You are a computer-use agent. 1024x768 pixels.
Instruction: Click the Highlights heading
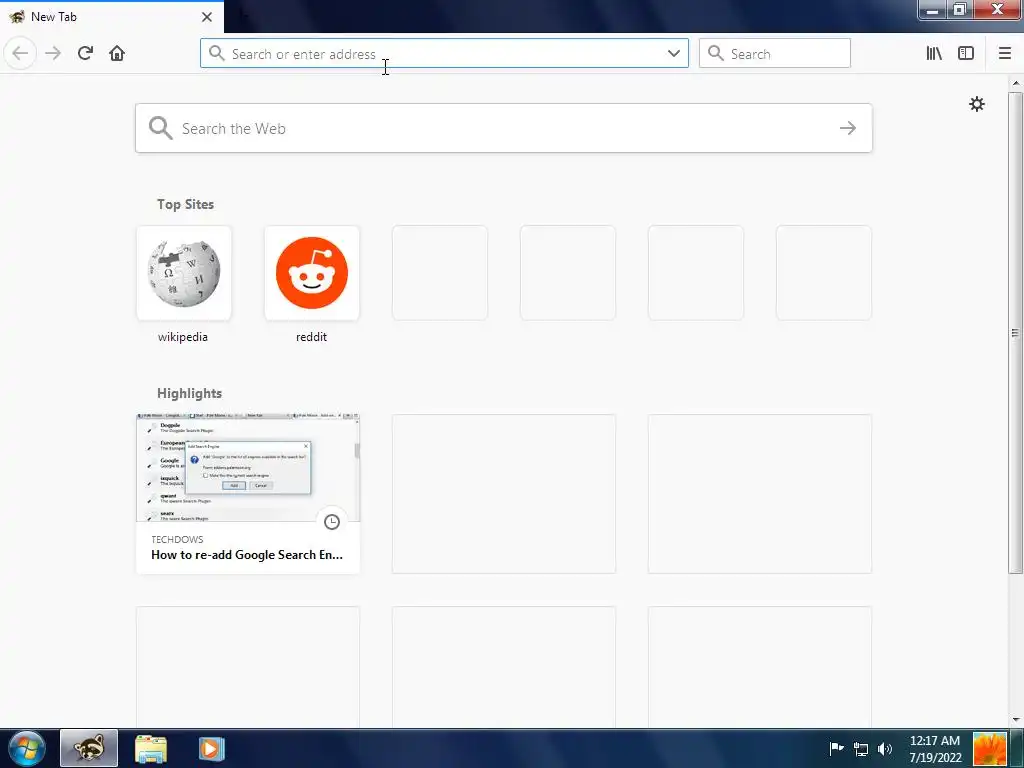pos(189,393)
